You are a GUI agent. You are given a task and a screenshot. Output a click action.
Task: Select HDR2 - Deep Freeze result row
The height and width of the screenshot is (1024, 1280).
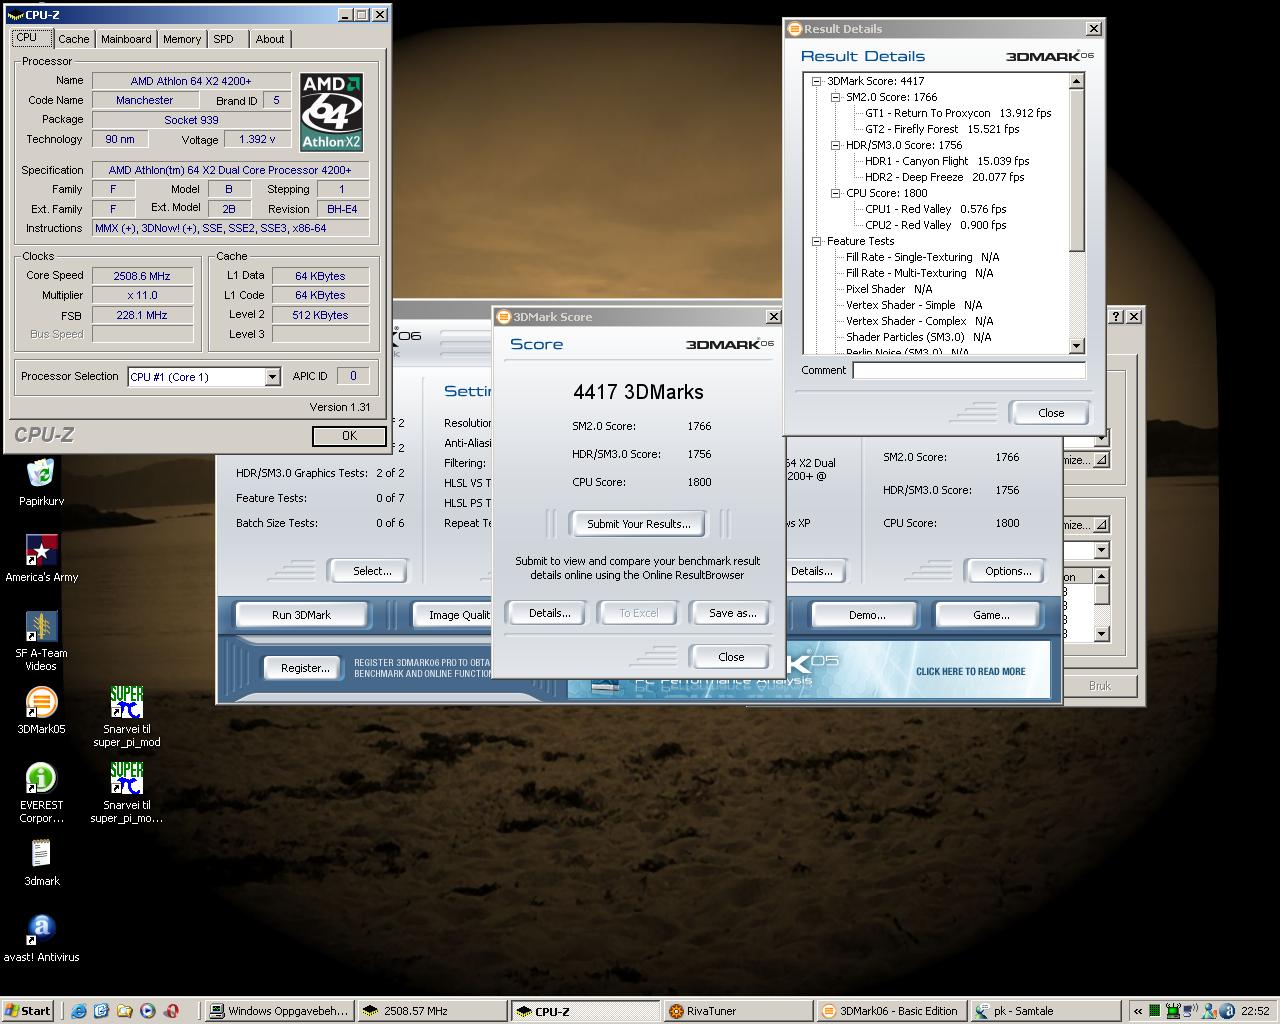(x=944, y=177)
